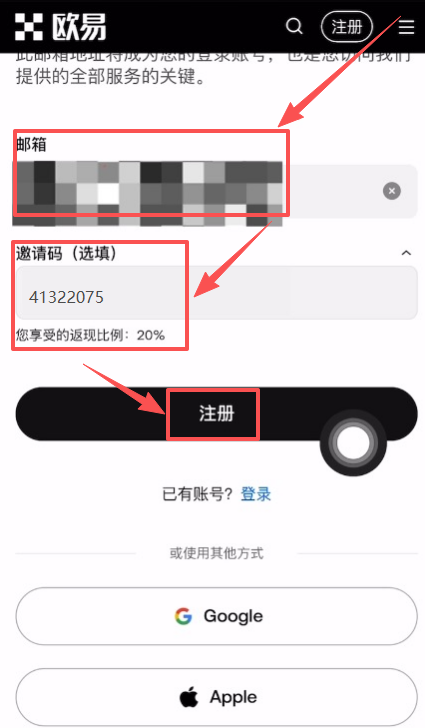The image size is (425, 728).
Task: Click the OKX checkerboard logo icon
Action: [x=29, y=27]
